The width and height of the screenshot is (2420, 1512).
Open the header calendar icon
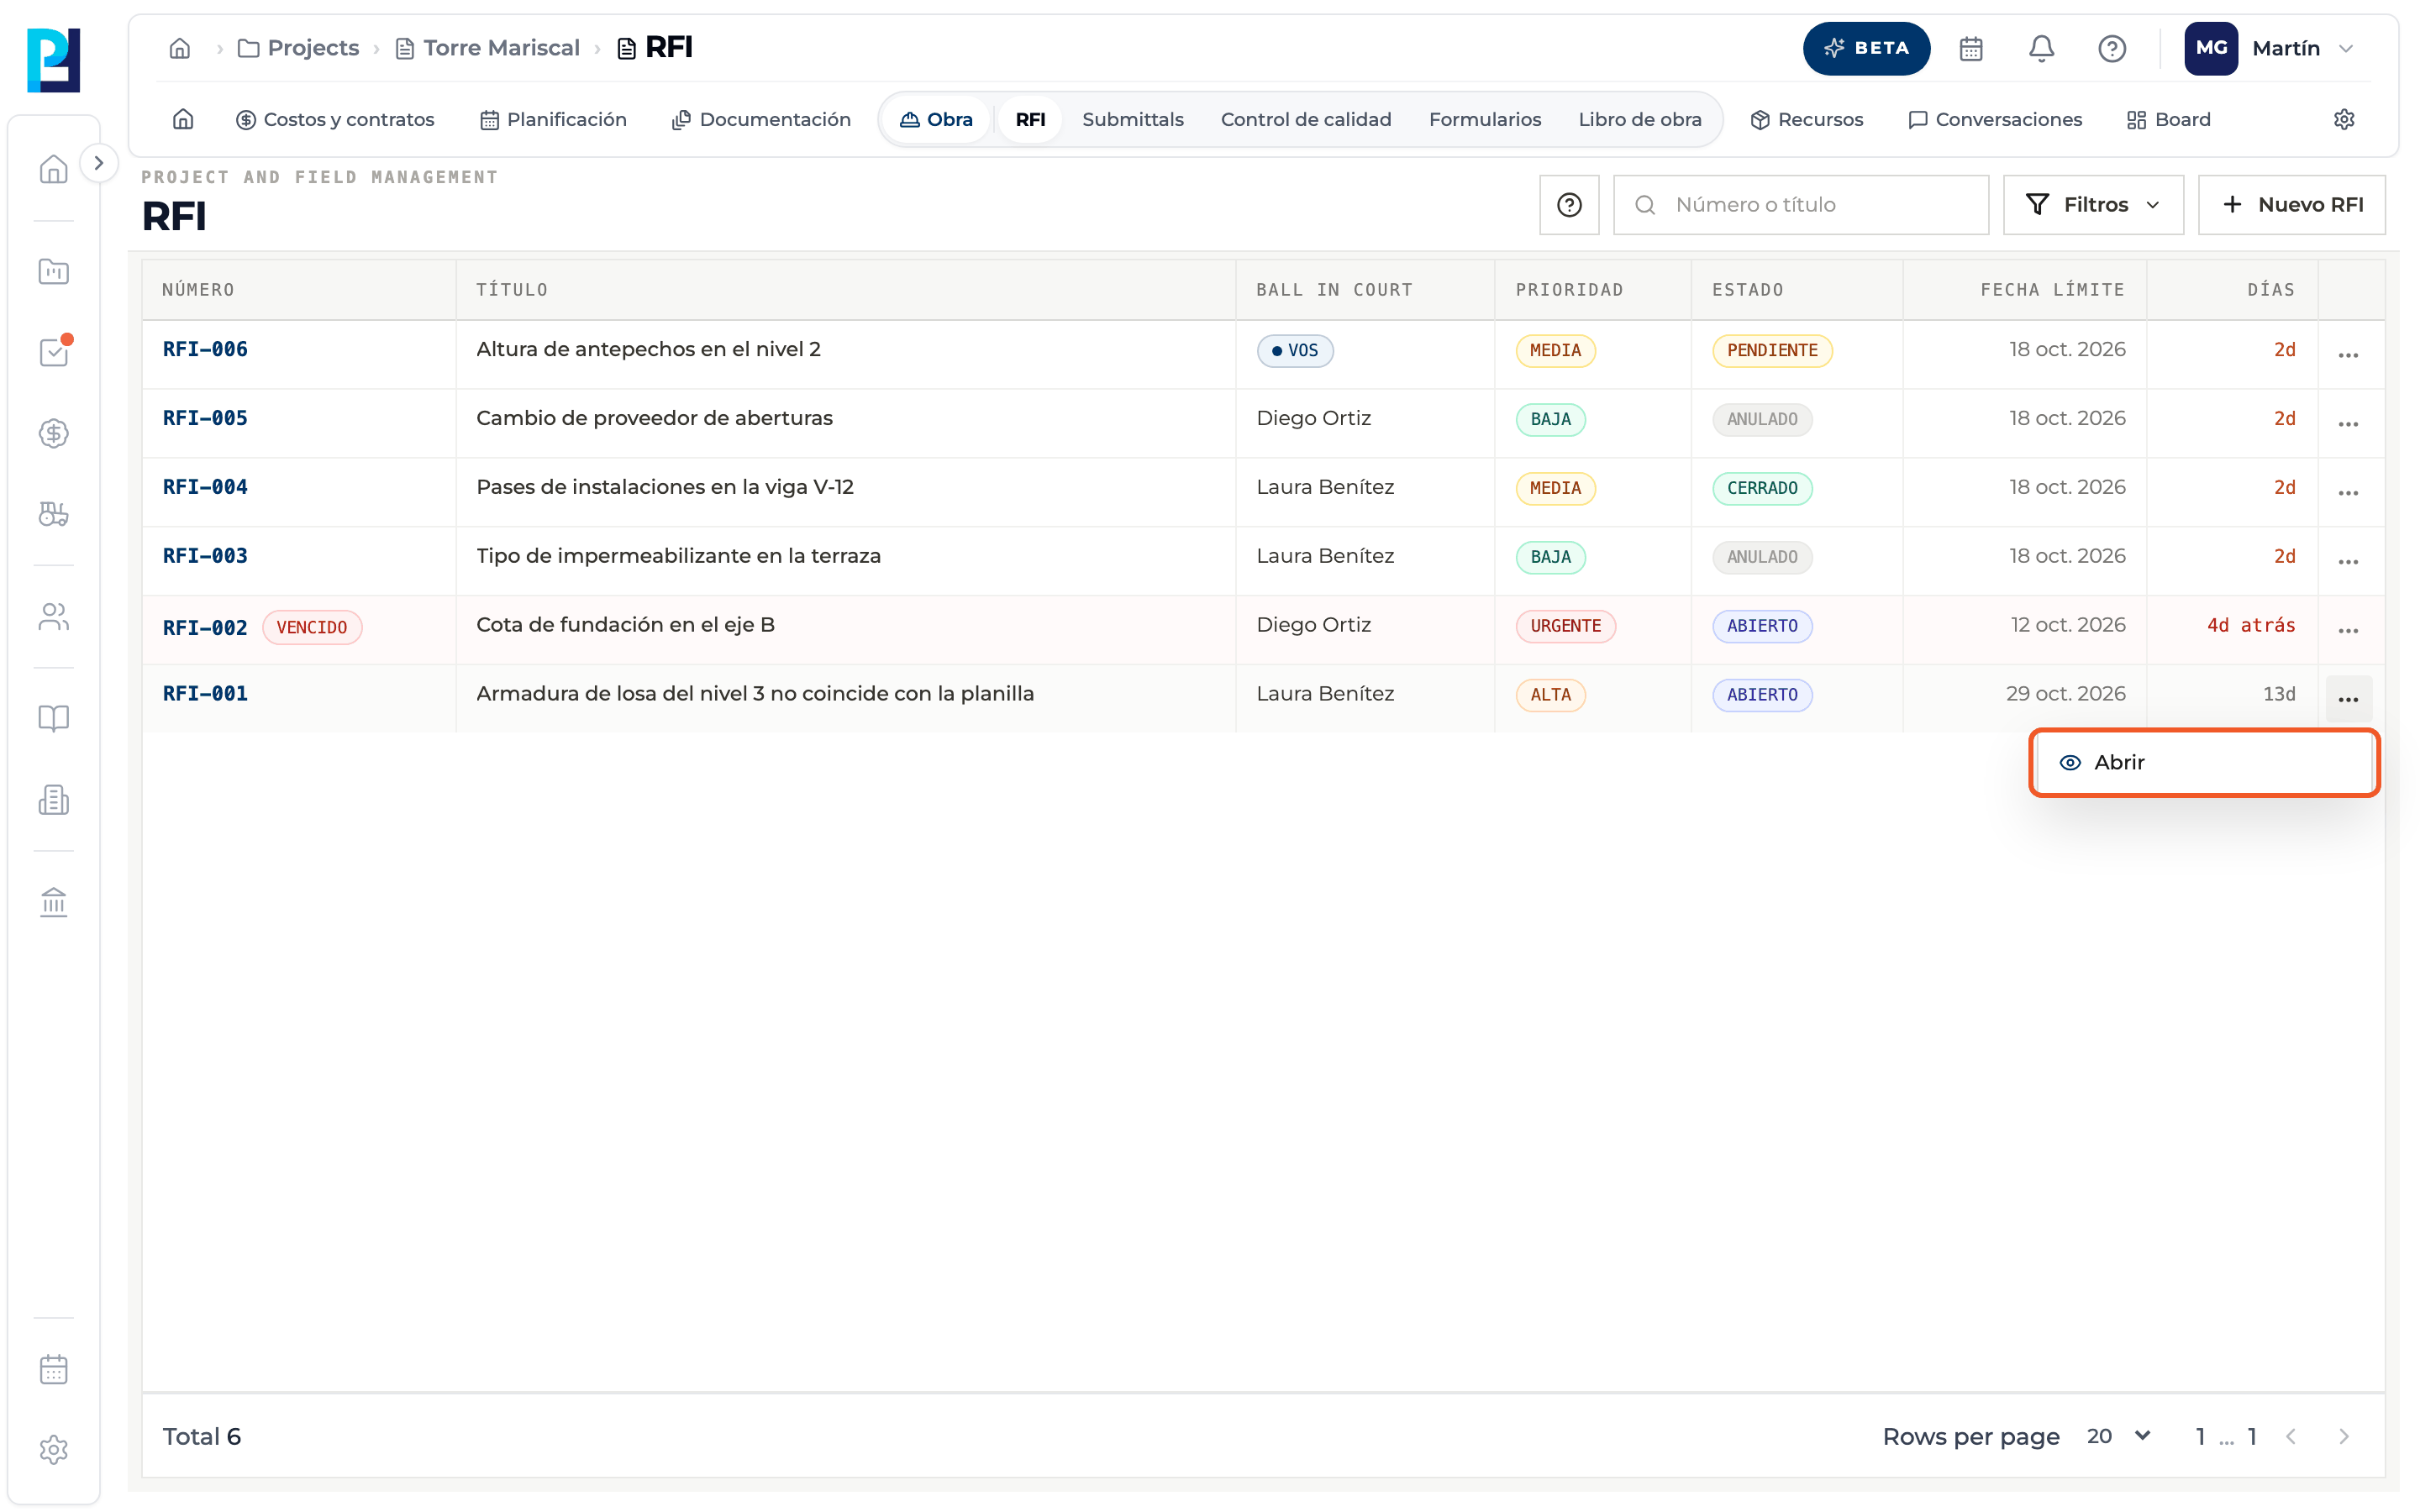[x=1970, y=48]
